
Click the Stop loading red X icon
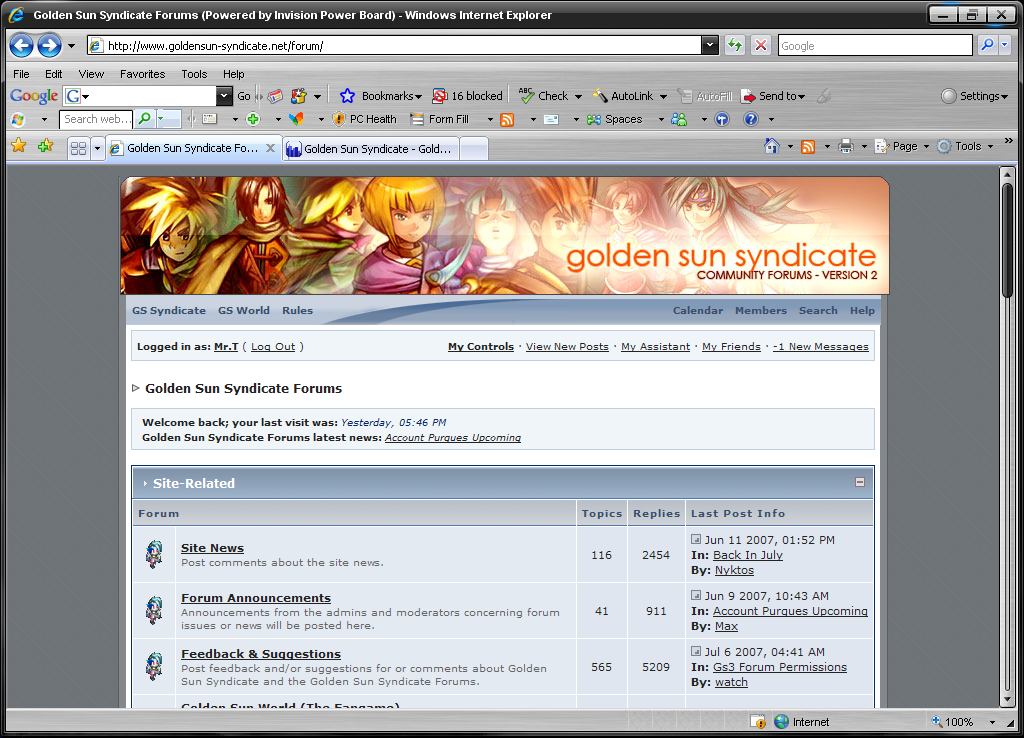coord(761,45)
